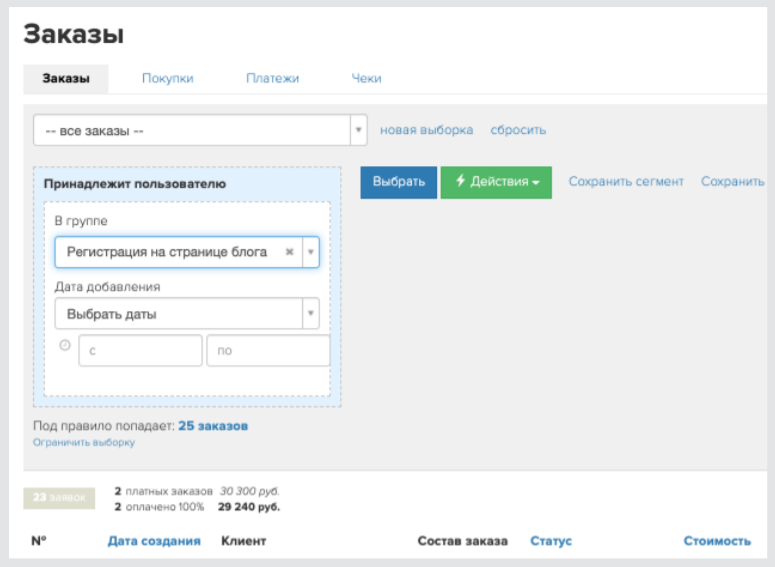Image resolution: width=775 pixels, height=567 pixels.
Task: Click the 'Дата добавления' label
Action: pyautogui.click(x=107, y=287)
